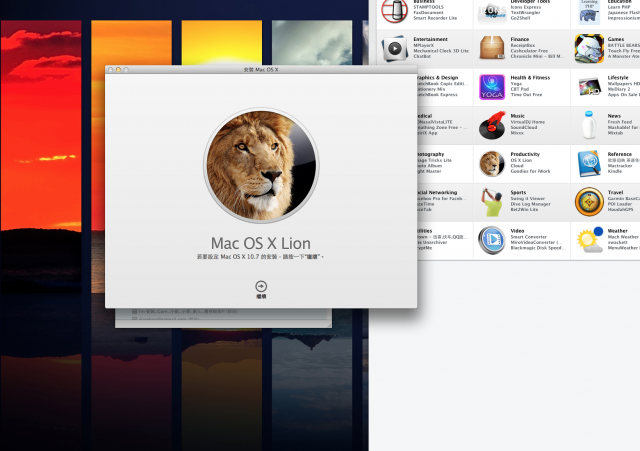
Task: Open the Business category STAMPTOOLS stamp icon
Action: [x=394, y=11]
